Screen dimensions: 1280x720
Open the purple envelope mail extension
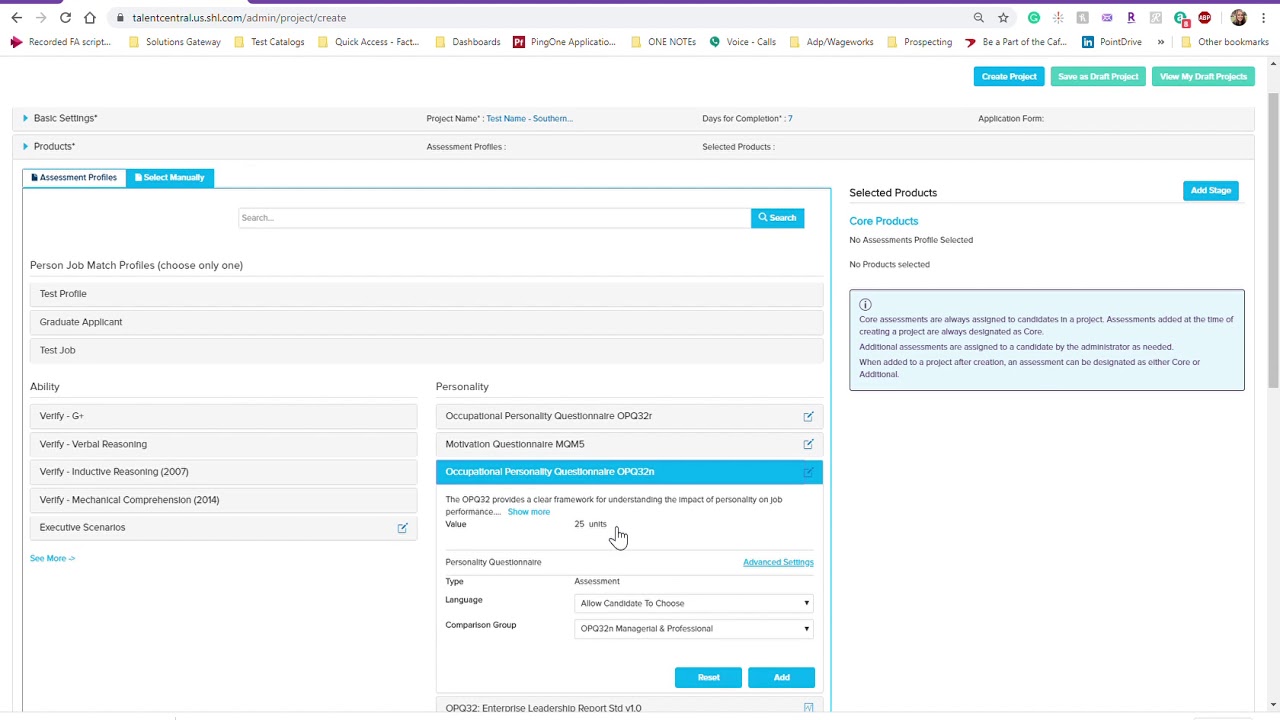1107,18
